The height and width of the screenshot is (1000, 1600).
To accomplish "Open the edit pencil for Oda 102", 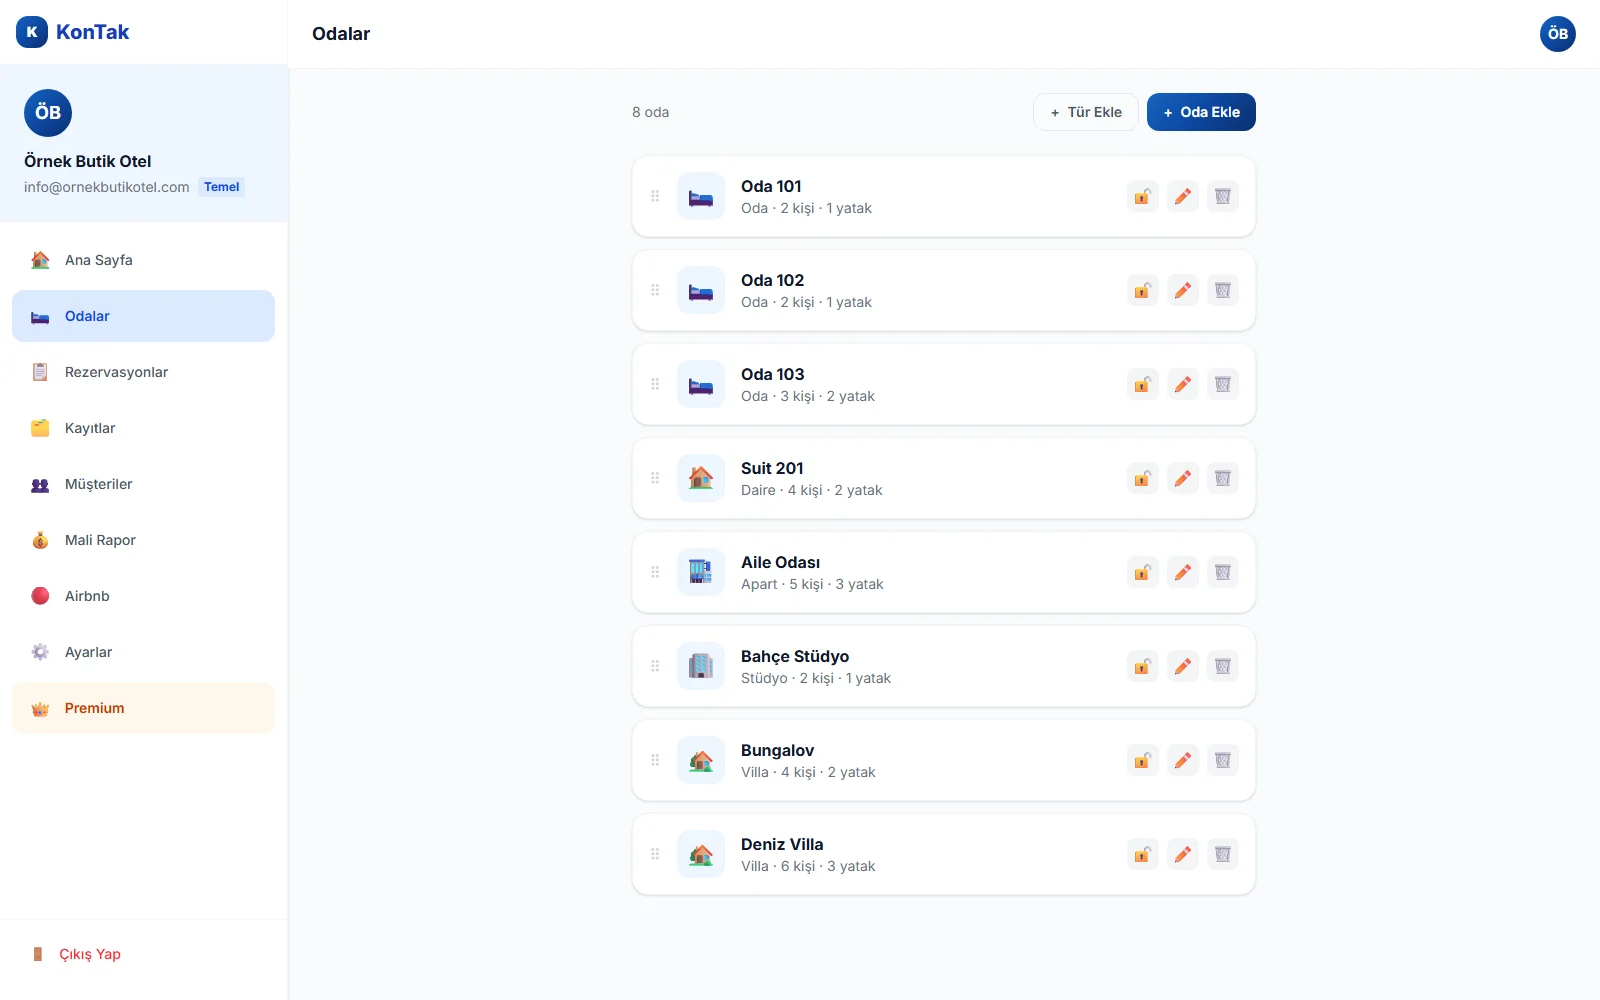I will pos(1183,290).
